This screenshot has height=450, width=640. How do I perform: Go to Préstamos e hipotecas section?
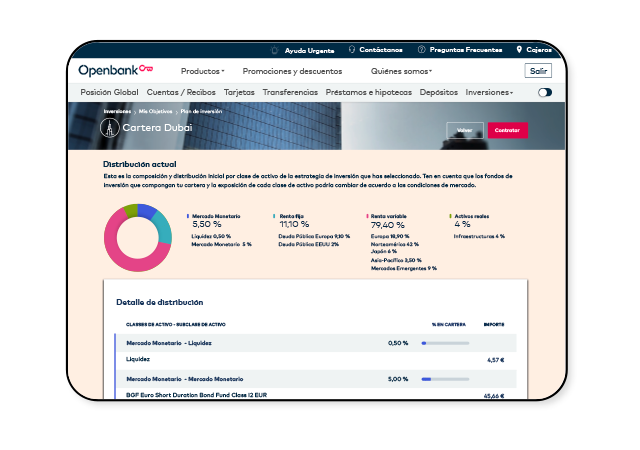coord(369,92)
